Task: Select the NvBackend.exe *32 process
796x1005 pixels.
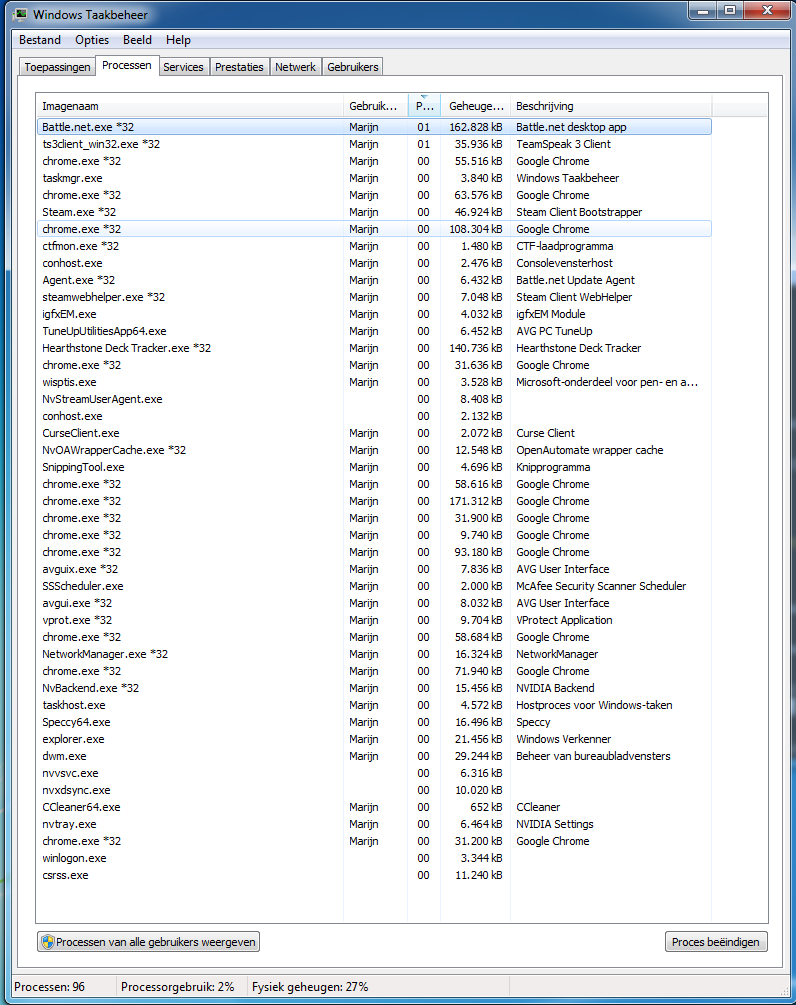Action: 374,688
